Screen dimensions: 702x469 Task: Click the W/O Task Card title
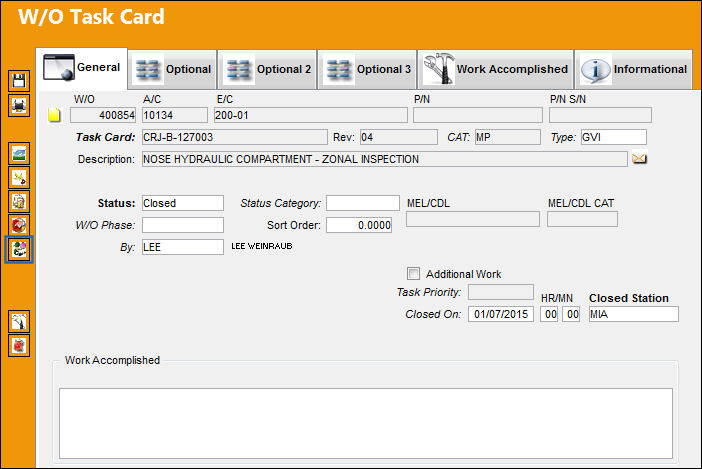91,17
